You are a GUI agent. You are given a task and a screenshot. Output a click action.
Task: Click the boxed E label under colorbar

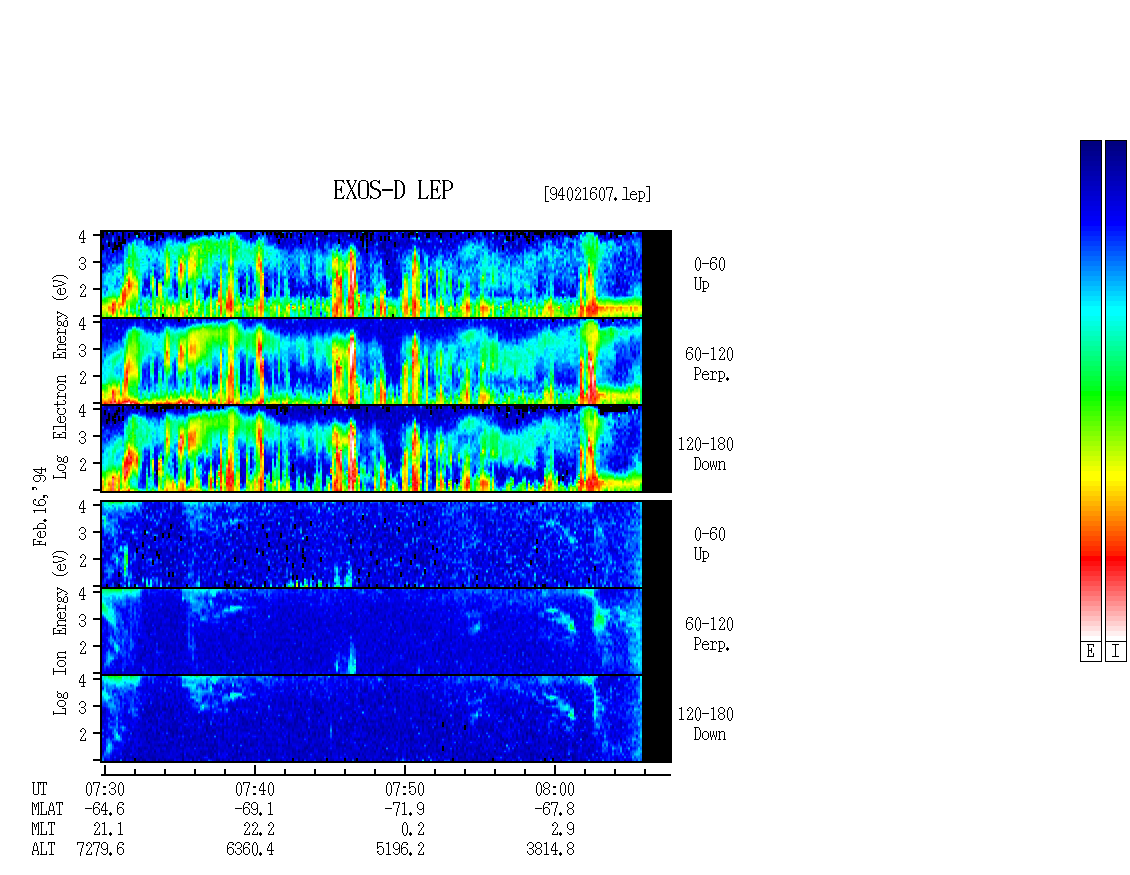(1090, 652)
